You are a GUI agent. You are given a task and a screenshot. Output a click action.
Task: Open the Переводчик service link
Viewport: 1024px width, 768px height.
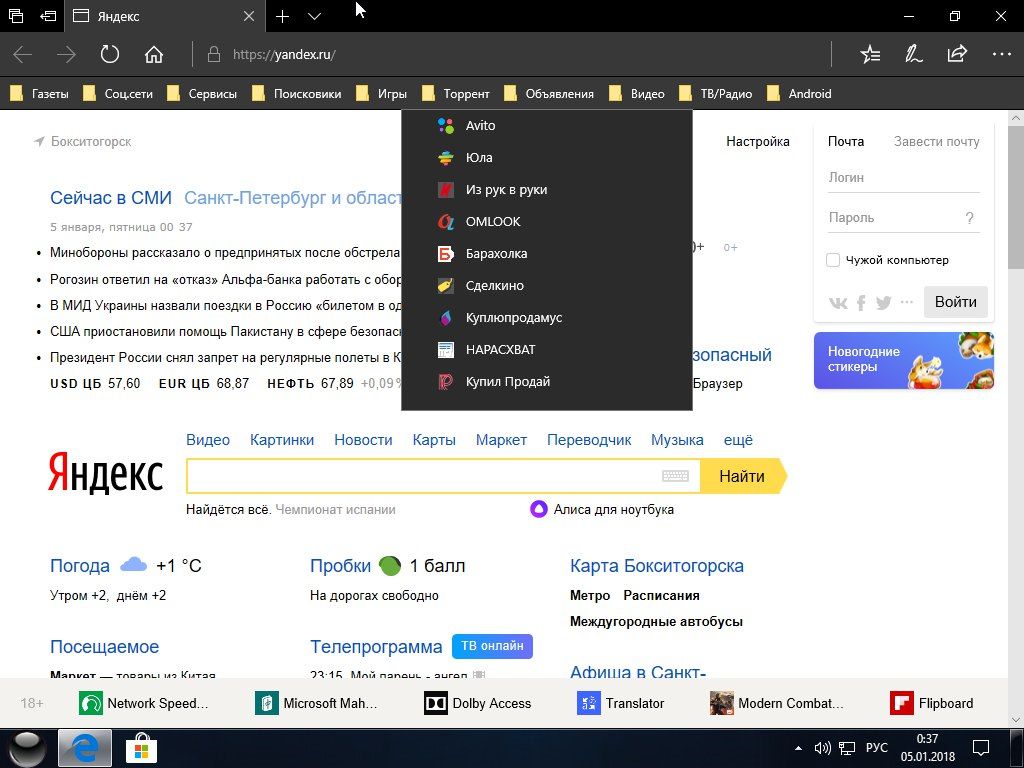tap(589, 440)
